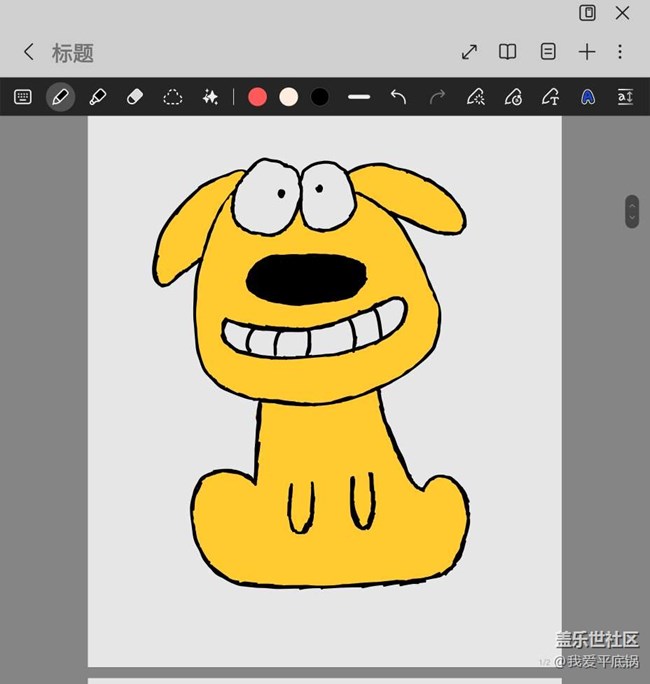Pick the red pen color
Image resolution: width=650 pixels, height=684 pixels.
click(x=258, y=97)
